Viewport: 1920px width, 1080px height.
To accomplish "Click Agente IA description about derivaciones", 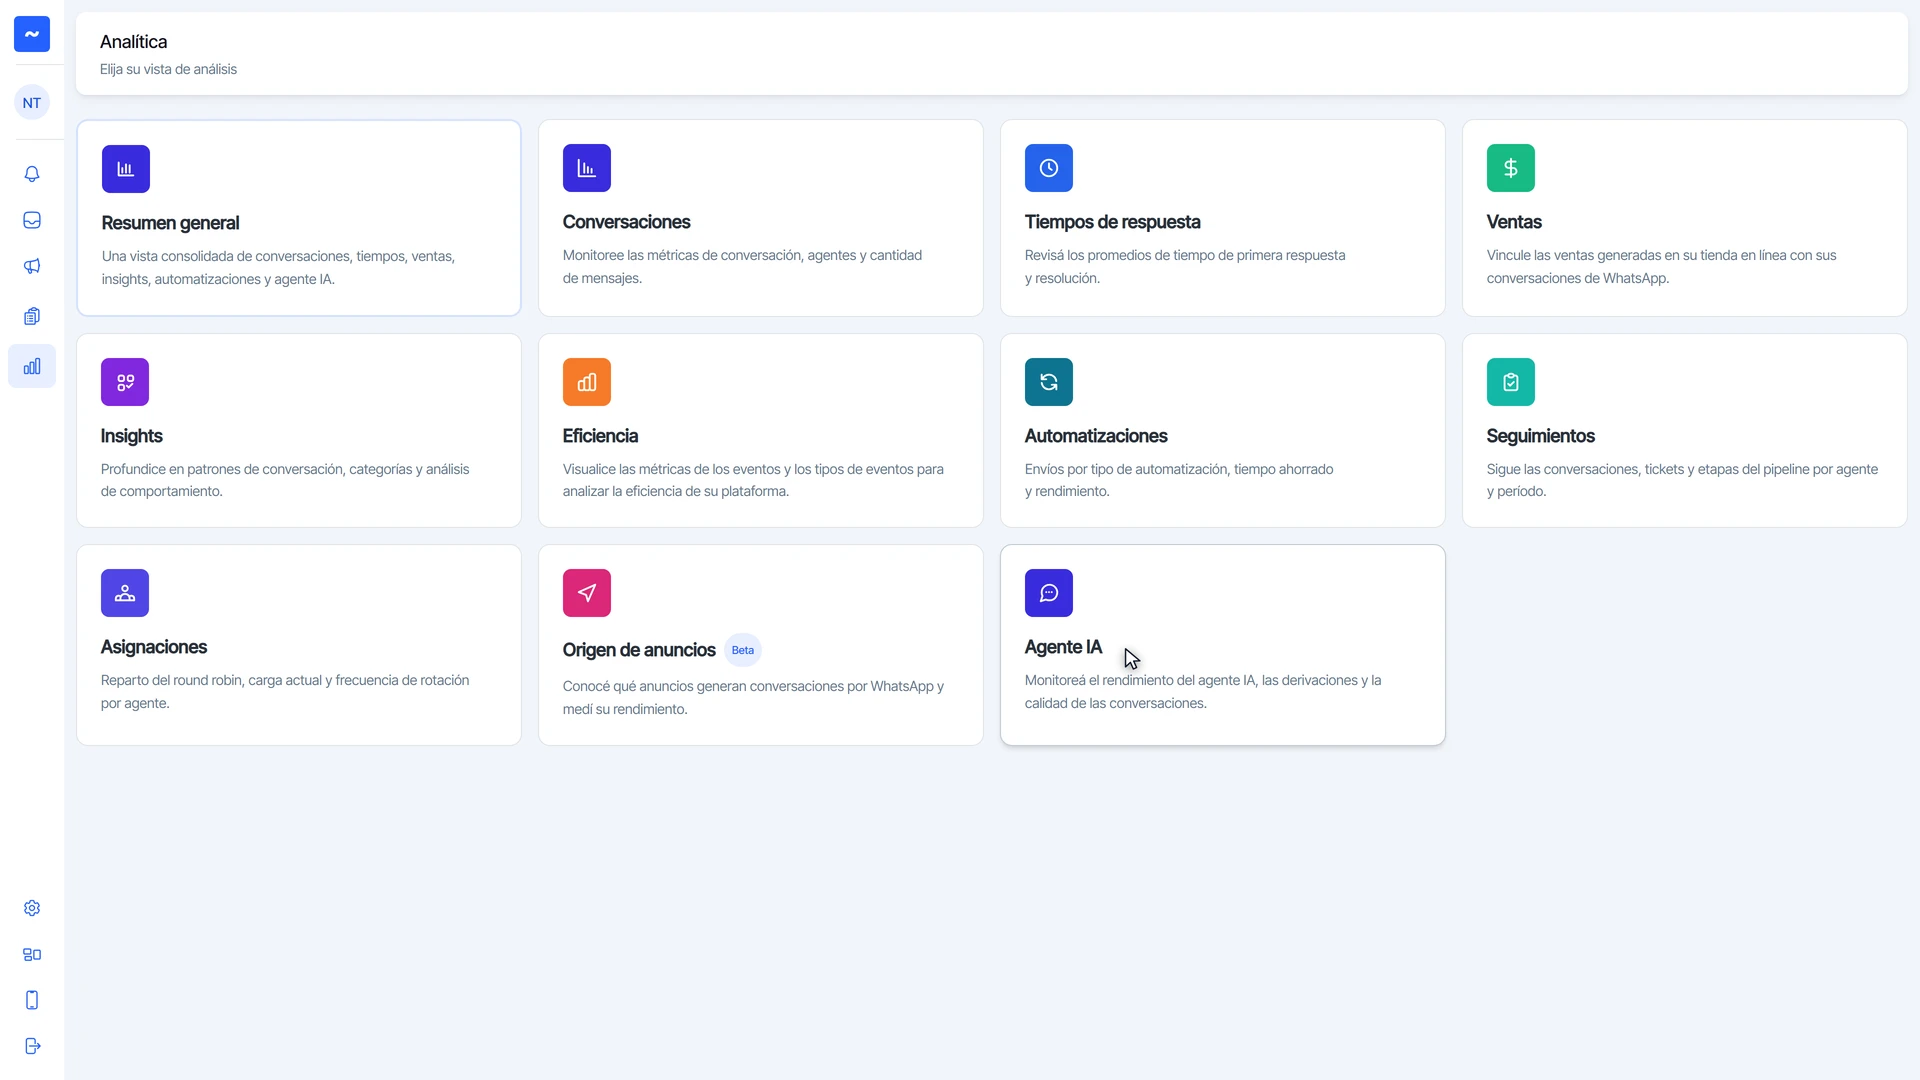I will (1203, 692).
